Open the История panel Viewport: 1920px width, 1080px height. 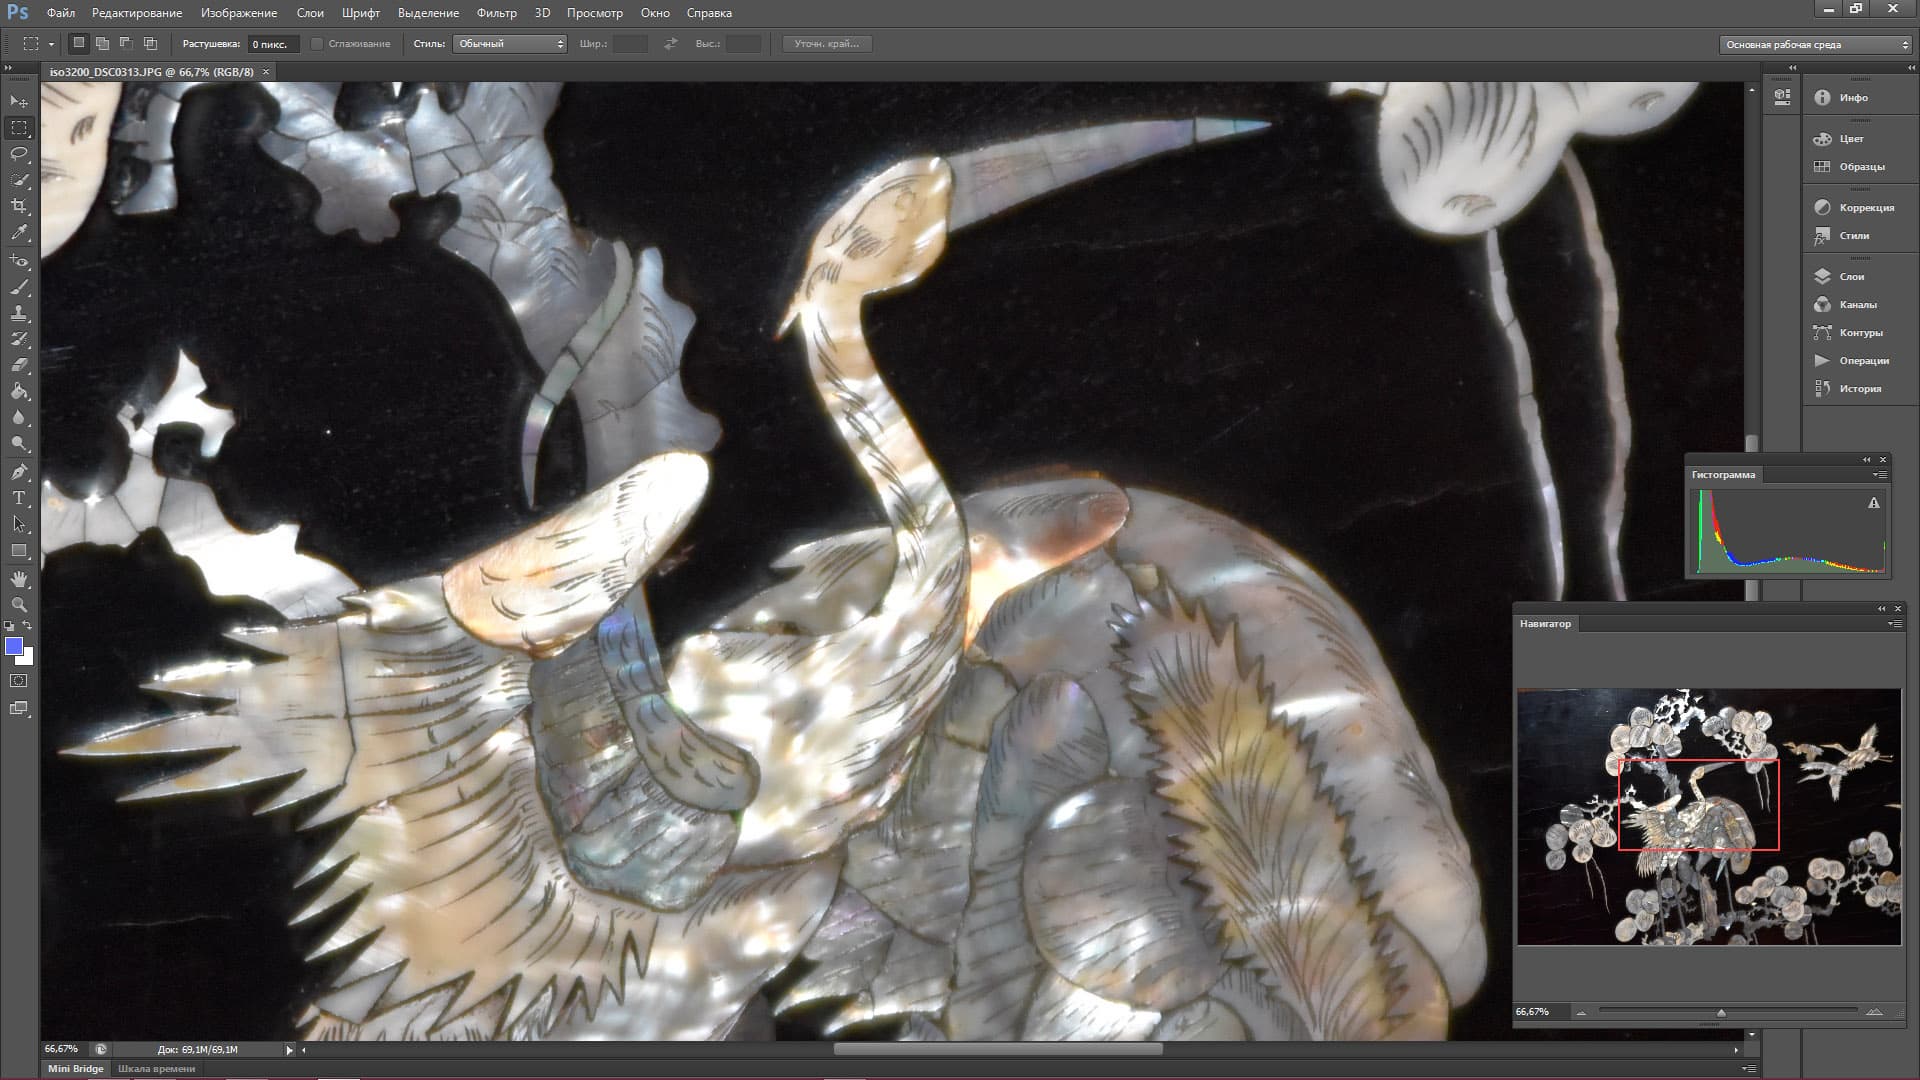pyautogui.click(x=1859, y=388)
